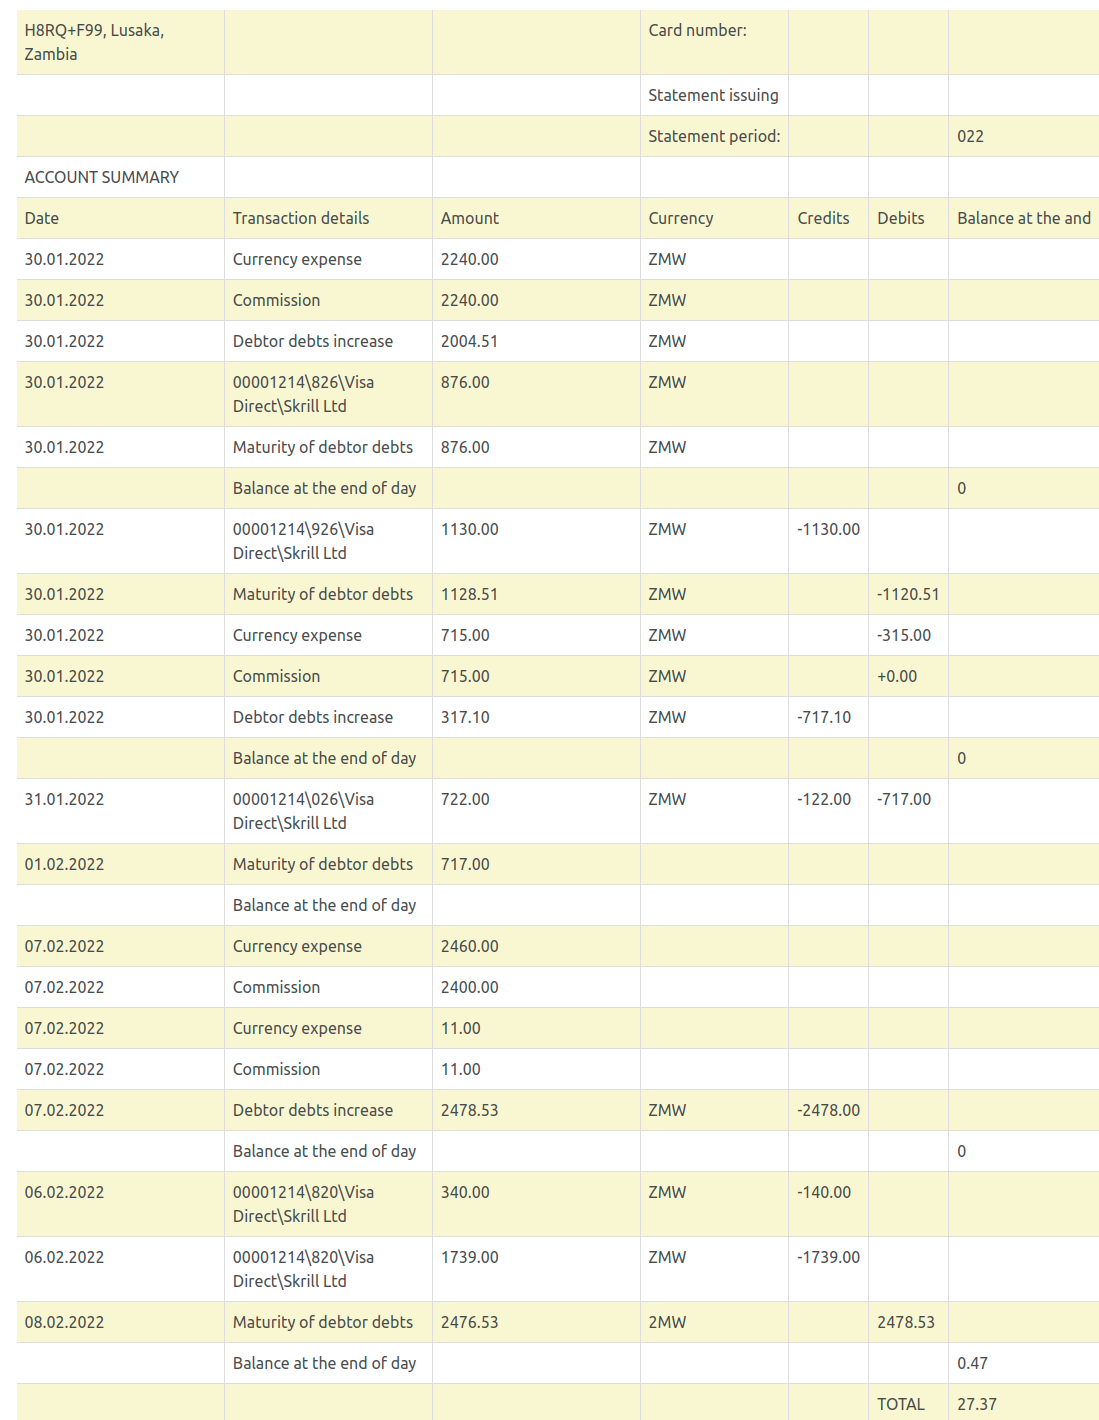Click the Balance at the and header
Viewport: 1099px width, 1420px height.
coord(1023,218)
